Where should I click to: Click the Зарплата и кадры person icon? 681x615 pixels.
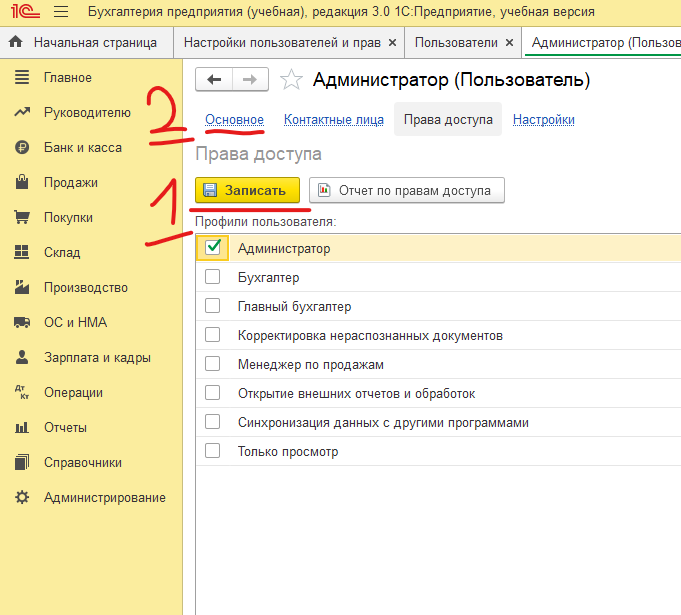(22, 357)
